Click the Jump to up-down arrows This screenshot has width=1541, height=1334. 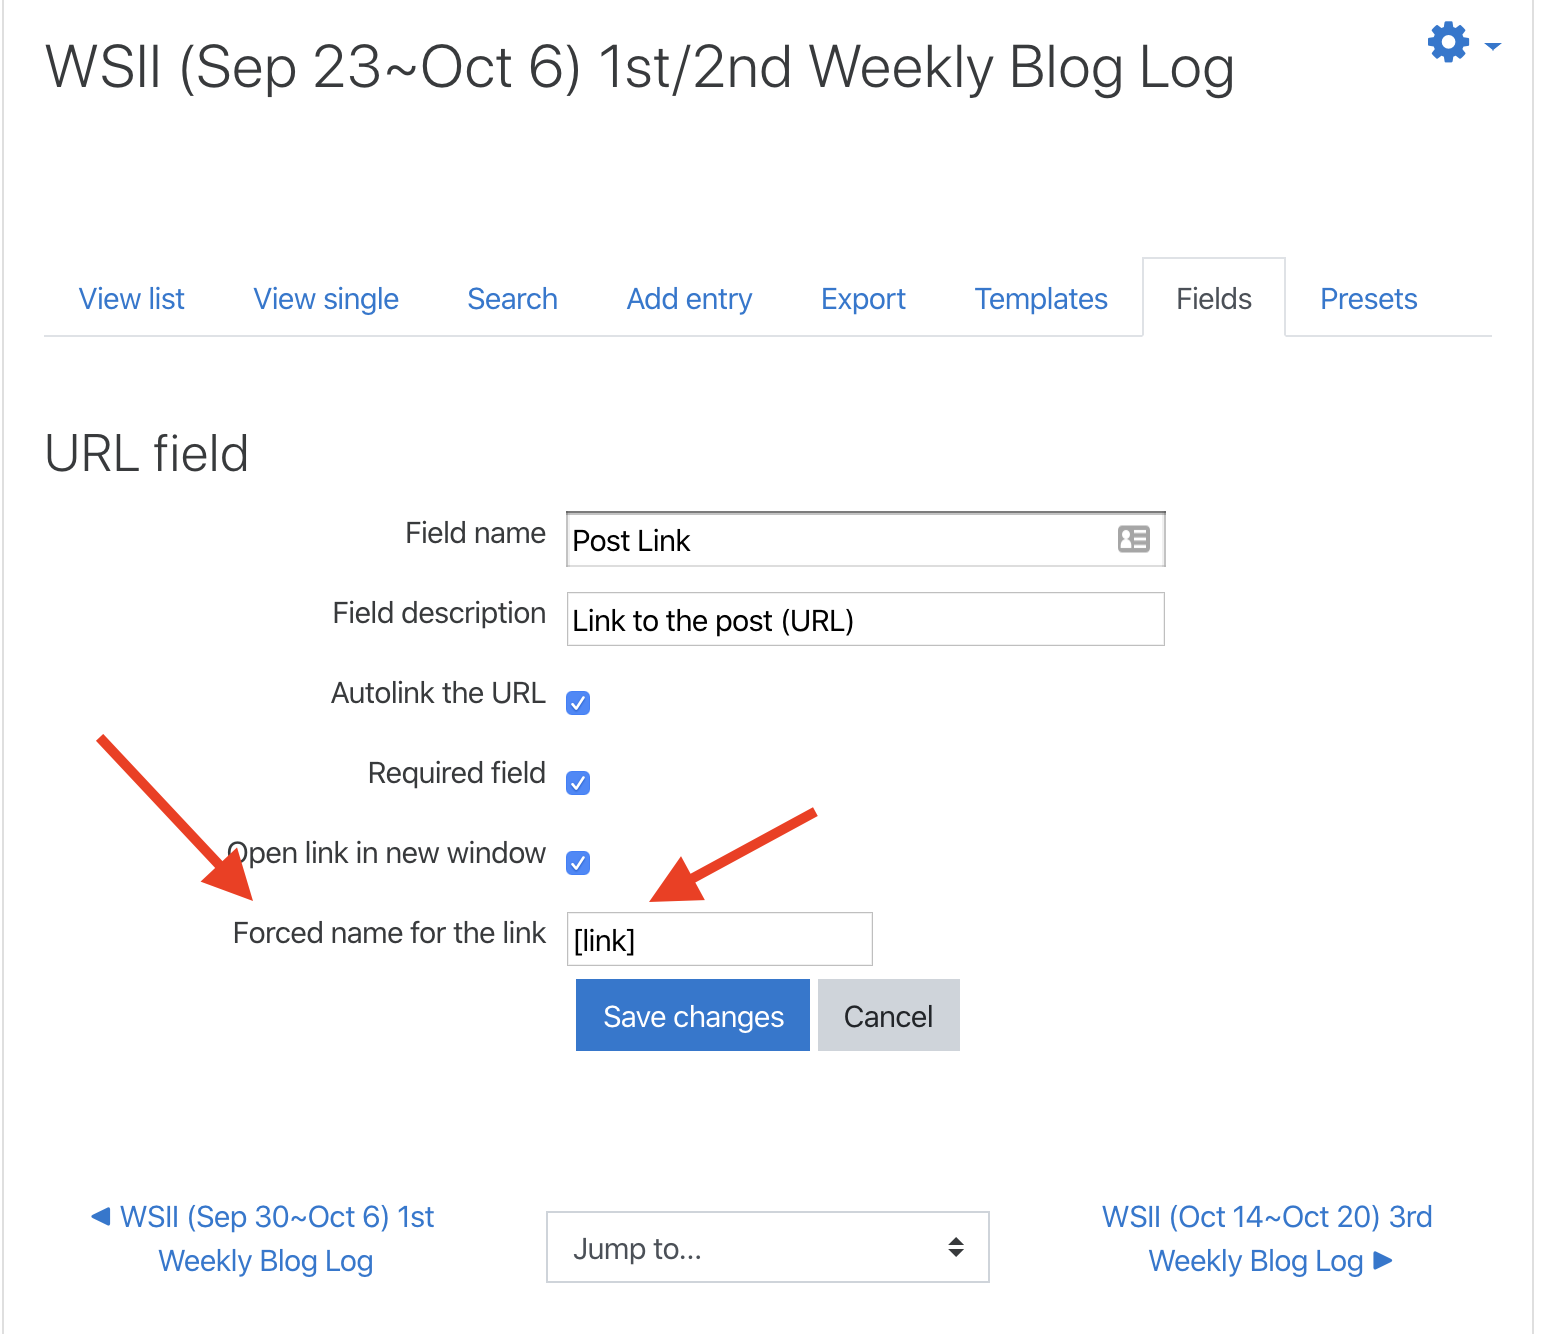click(x=956, y=1247)
